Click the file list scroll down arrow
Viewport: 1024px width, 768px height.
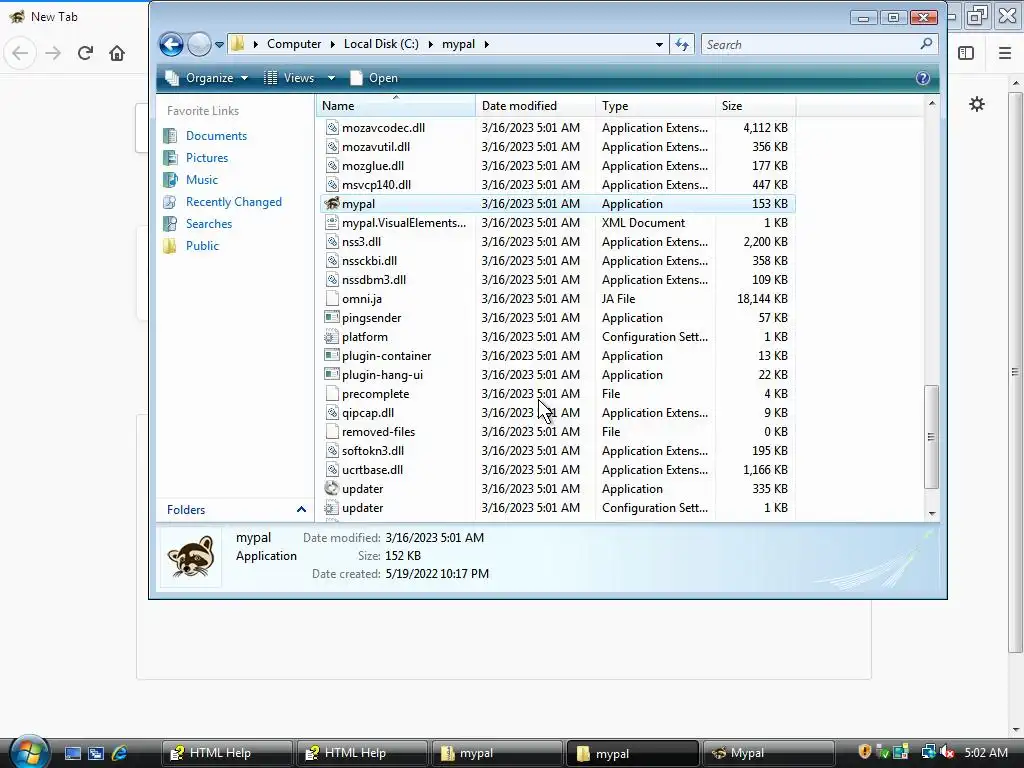click(x=932, y=513)
